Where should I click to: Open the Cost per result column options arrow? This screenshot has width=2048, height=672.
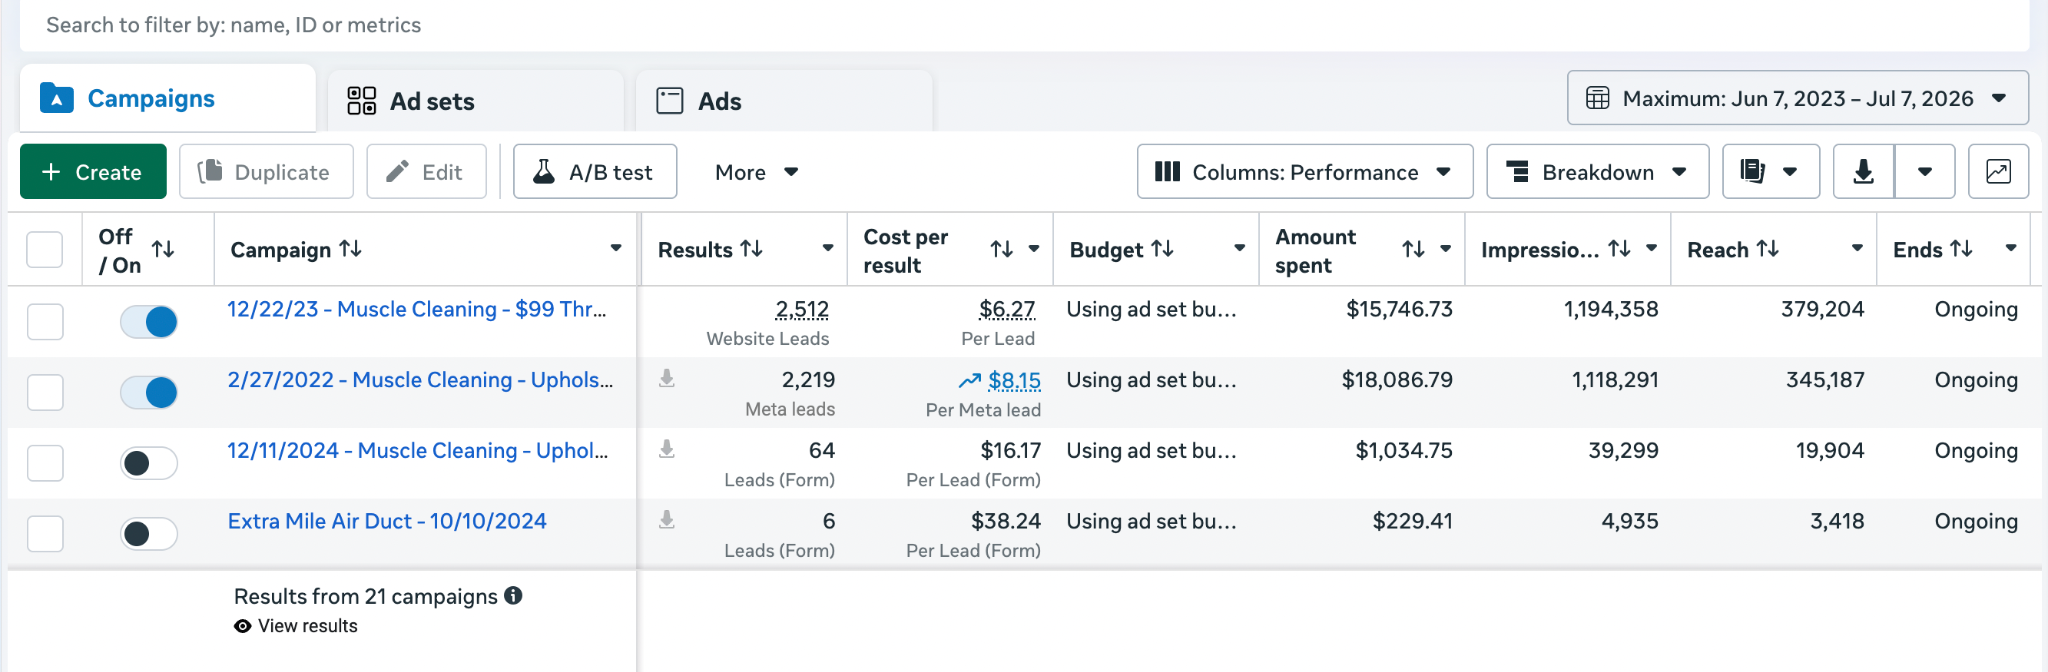tap(1034, 248)
